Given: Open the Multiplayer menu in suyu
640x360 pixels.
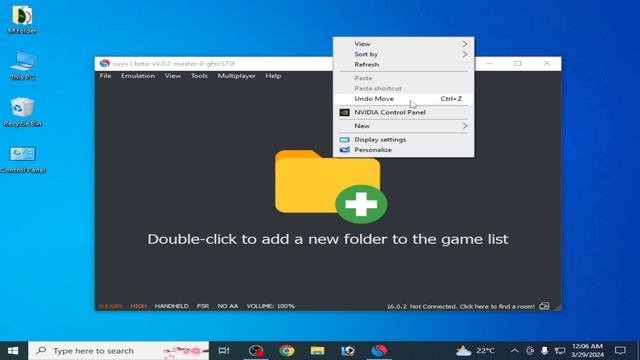Looking at the screenshot, I should pyautogui.click(x=236, y=76).
